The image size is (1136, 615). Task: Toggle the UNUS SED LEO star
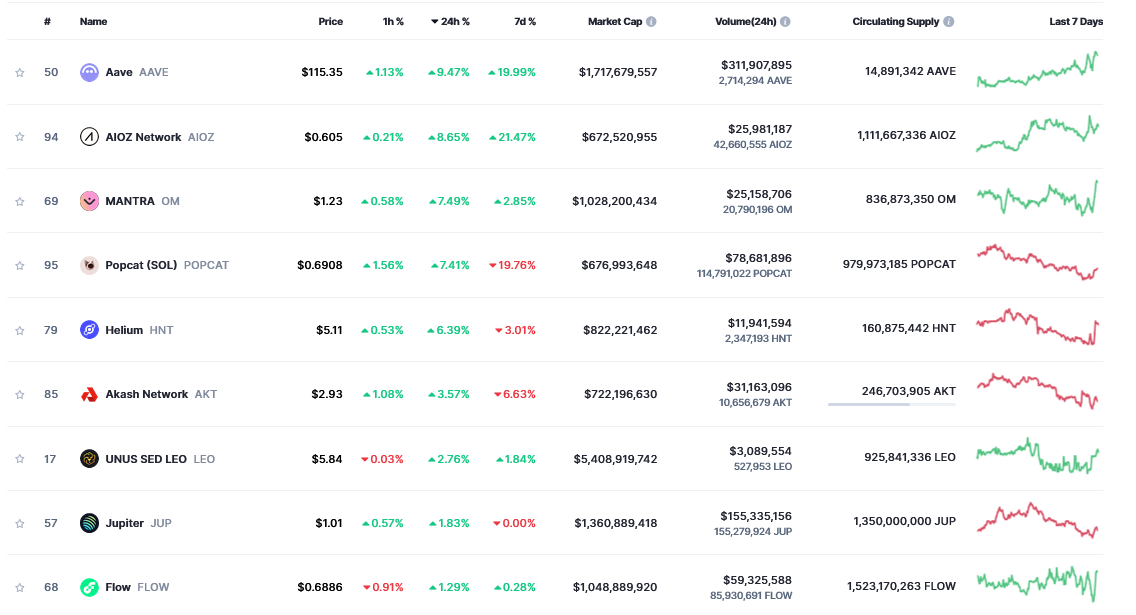(x=20, y=459)
